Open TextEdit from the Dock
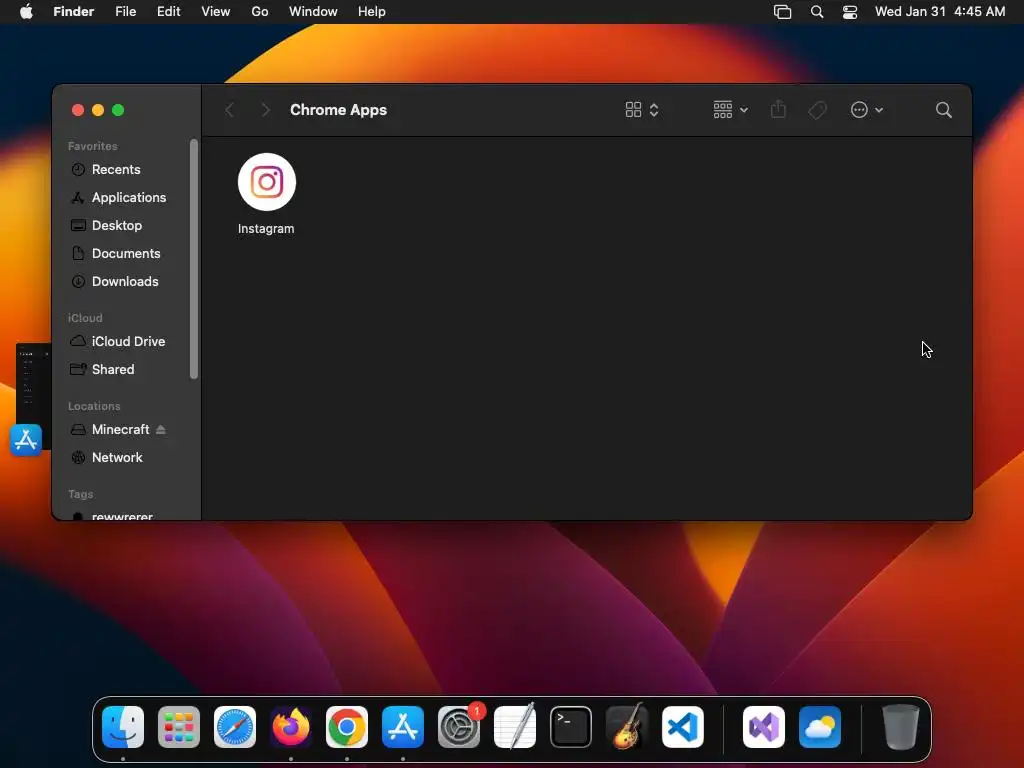Image resolution: width=1024 pixels, height=768 pixels. pos(515,727)
